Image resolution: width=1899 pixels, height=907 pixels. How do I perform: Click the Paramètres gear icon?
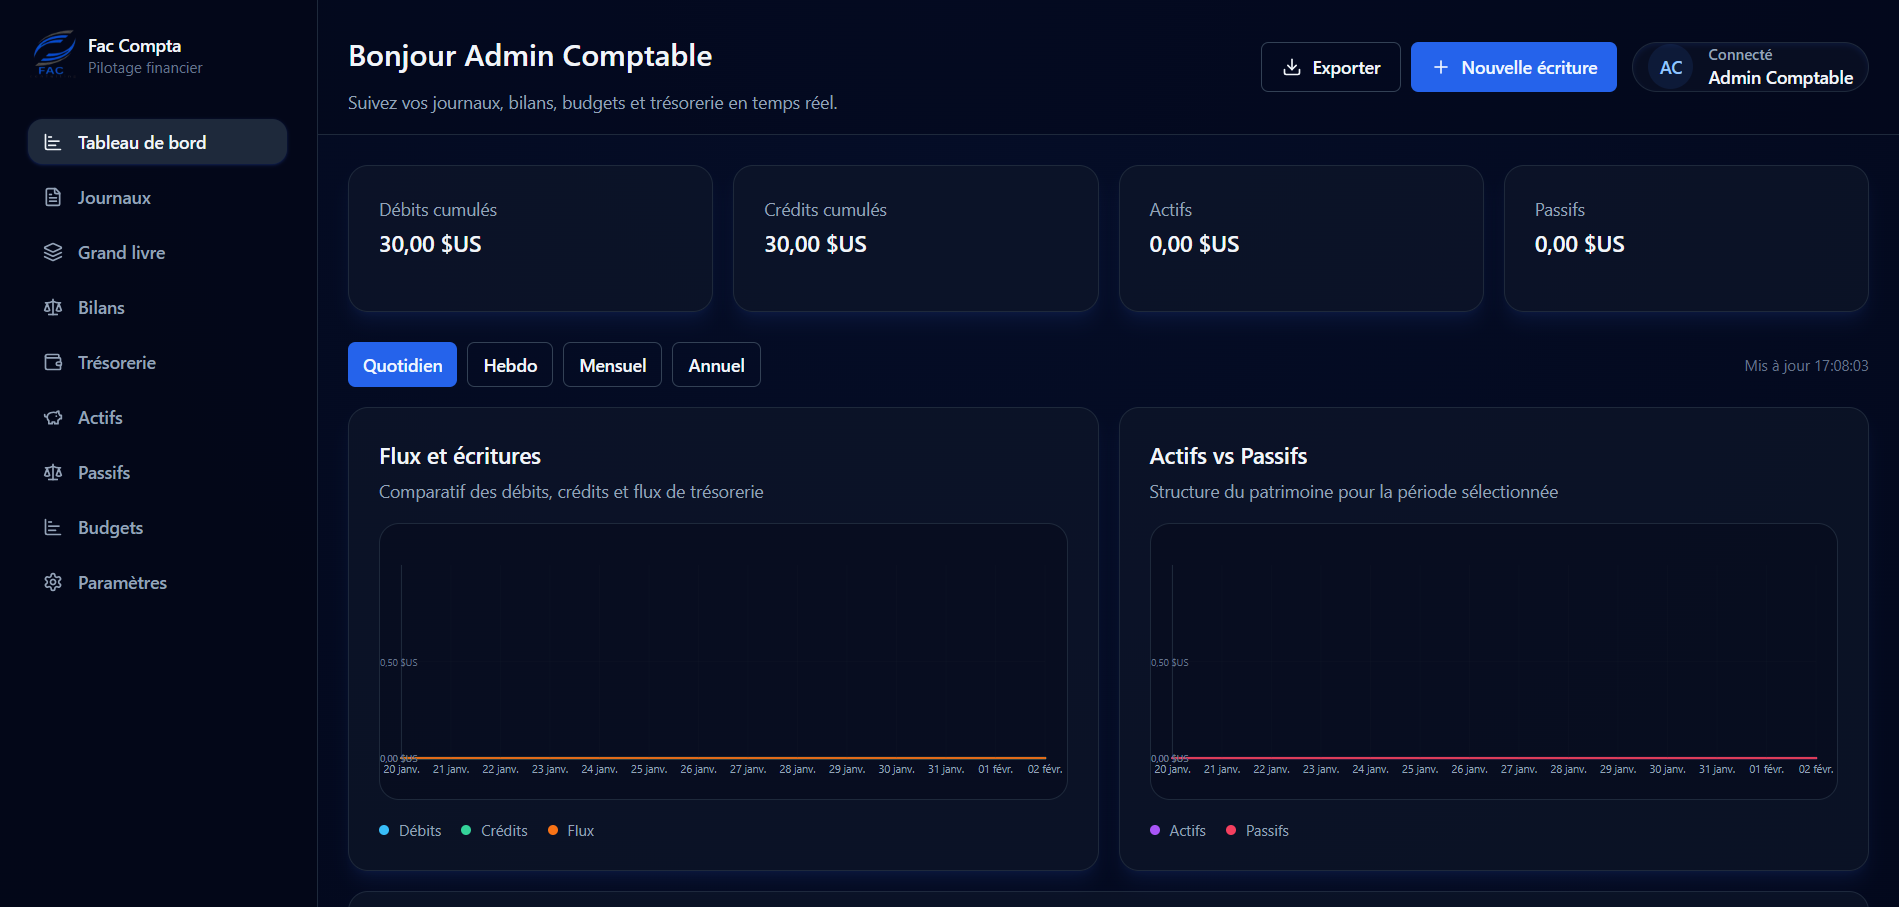point(53,582)
